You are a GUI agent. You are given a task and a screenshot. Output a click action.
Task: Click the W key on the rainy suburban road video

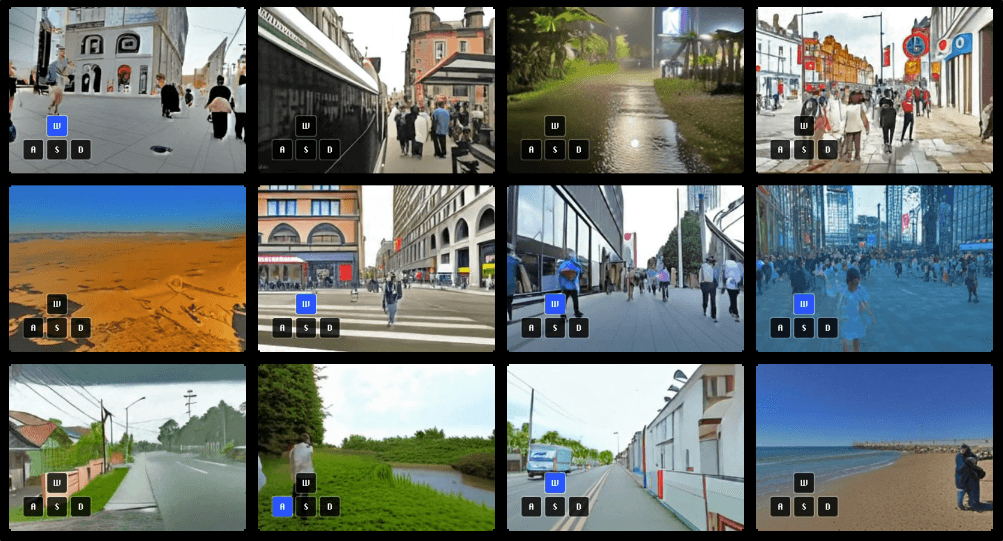(x=57, y=483)
